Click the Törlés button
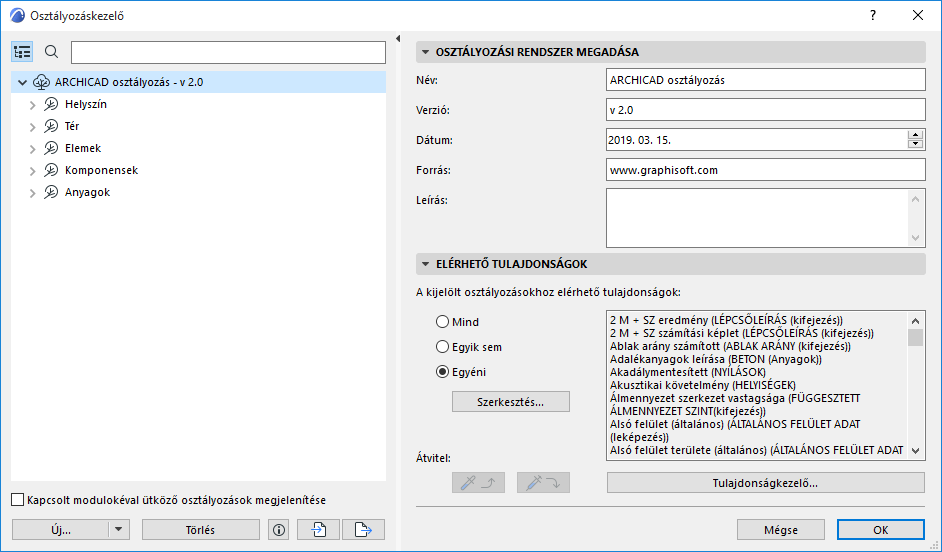Screen dimensions: 942x552 (201, 530)
